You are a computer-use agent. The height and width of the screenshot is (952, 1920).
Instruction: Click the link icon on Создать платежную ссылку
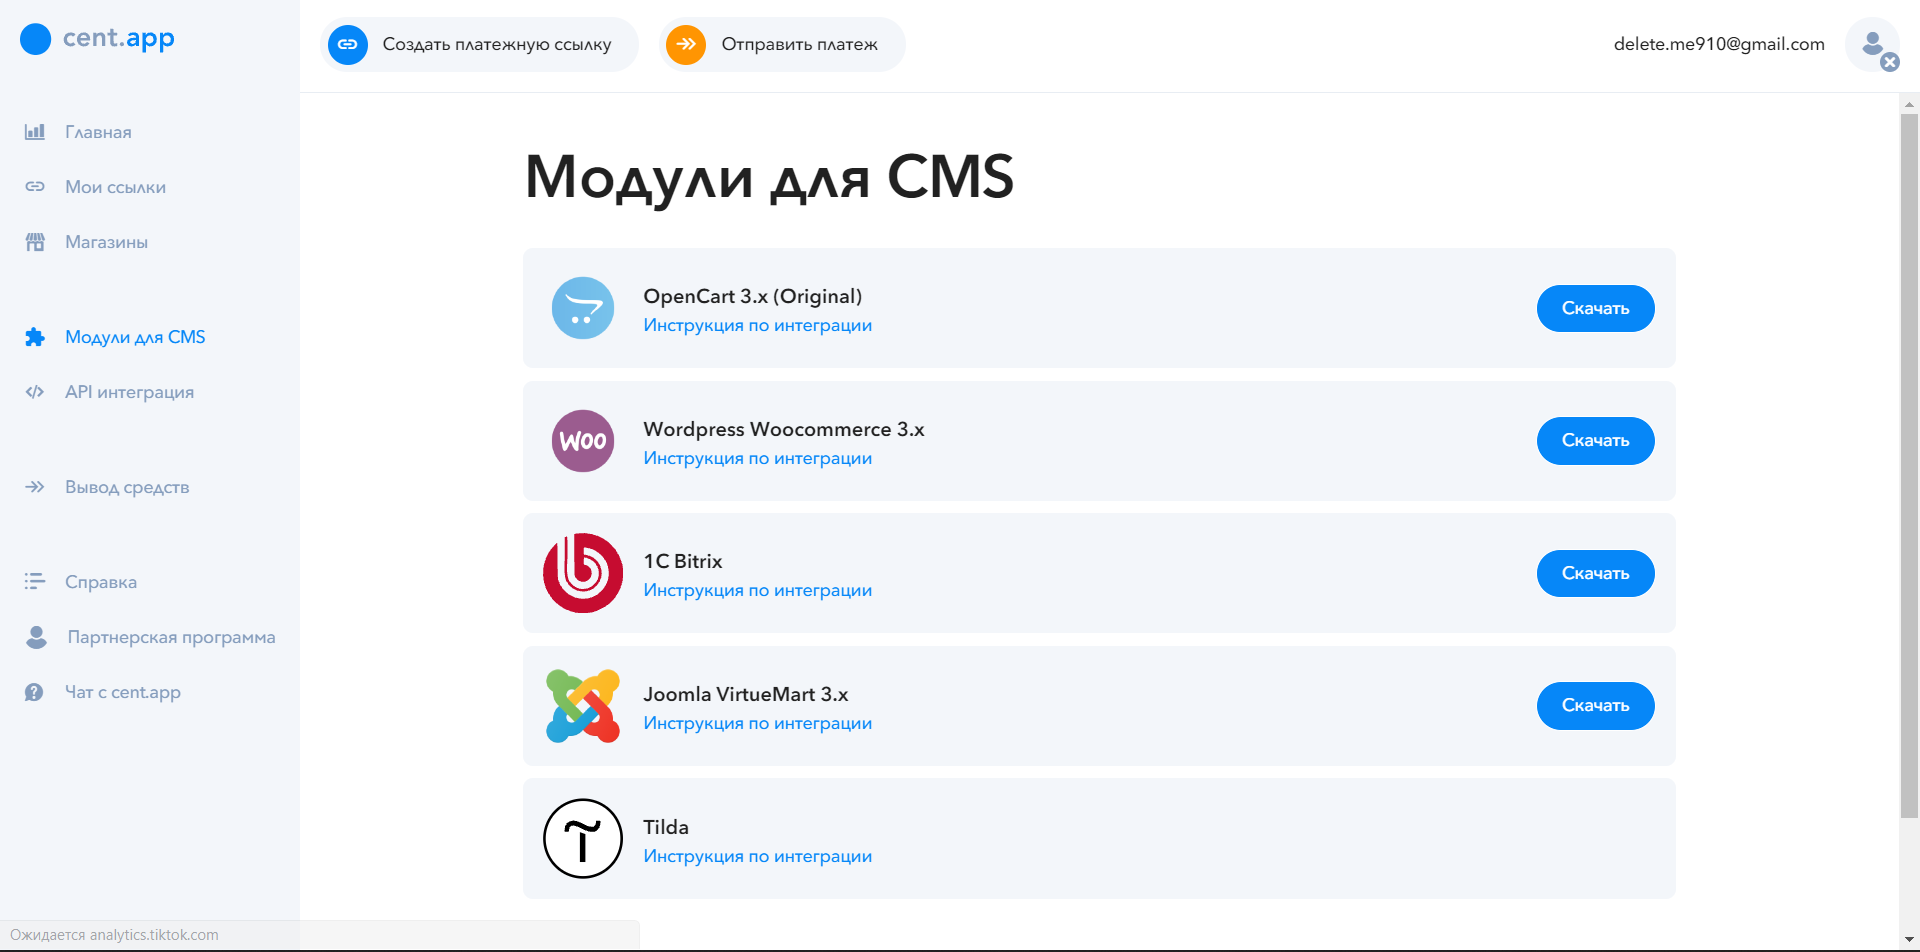tap(348, 44)
